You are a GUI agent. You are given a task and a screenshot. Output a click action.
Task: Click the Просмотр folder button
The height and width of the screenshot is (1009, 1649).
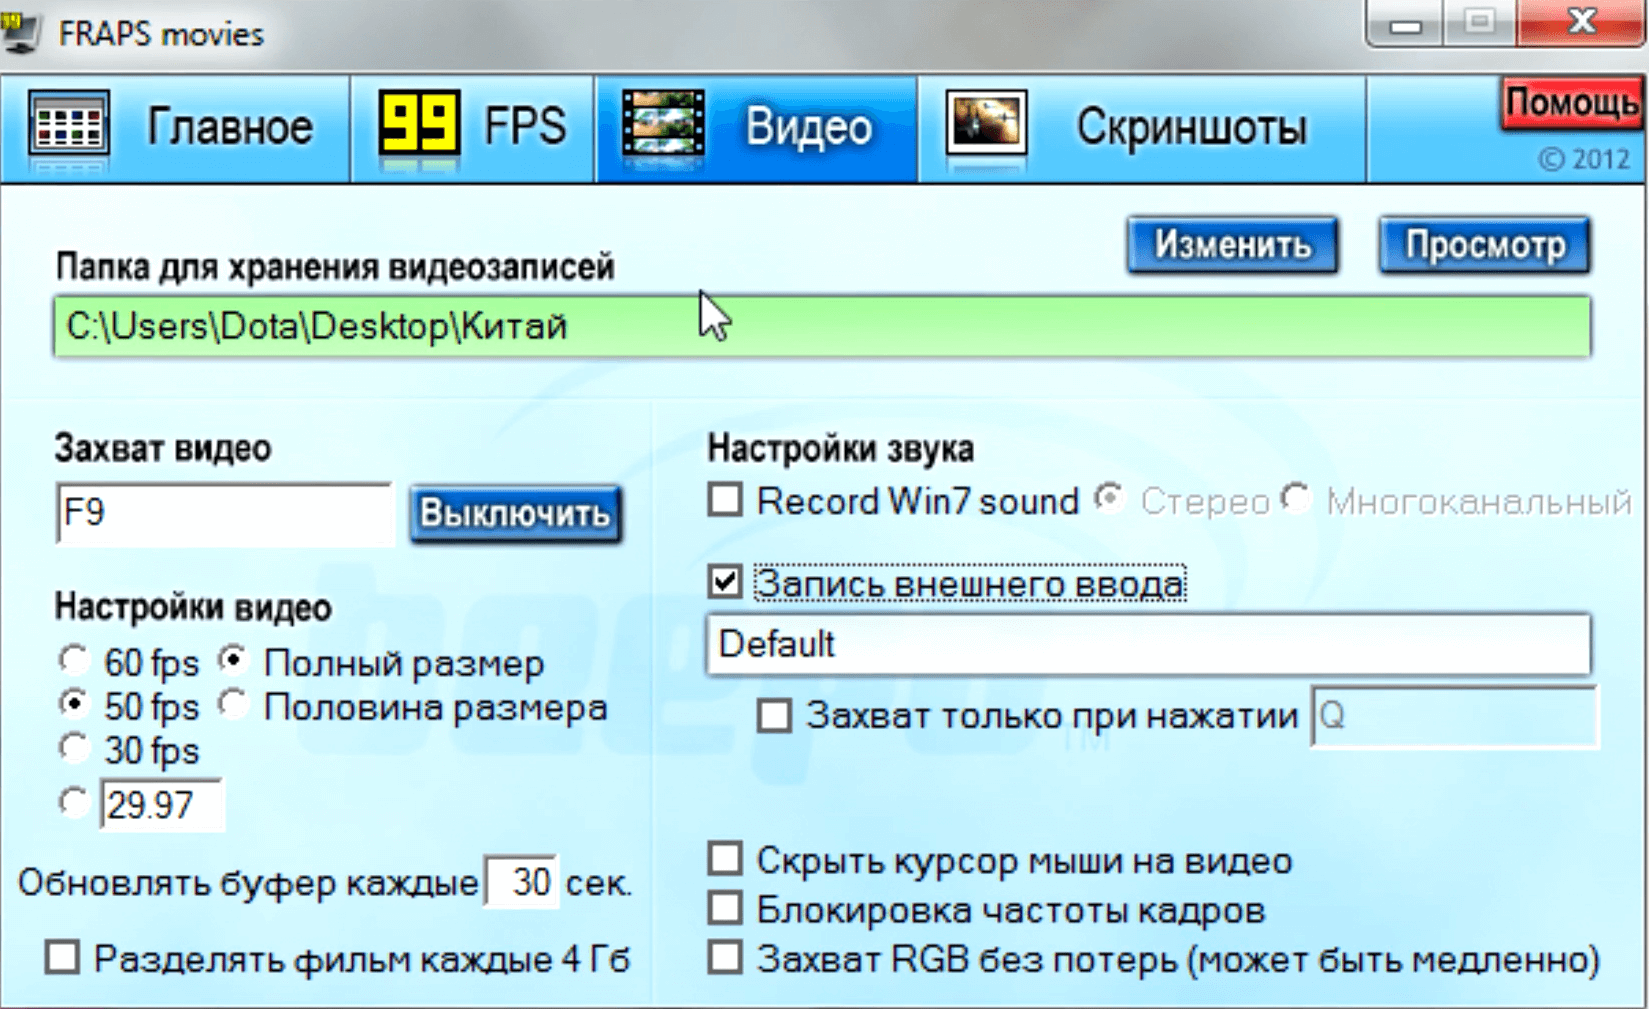click(1485, 245)
